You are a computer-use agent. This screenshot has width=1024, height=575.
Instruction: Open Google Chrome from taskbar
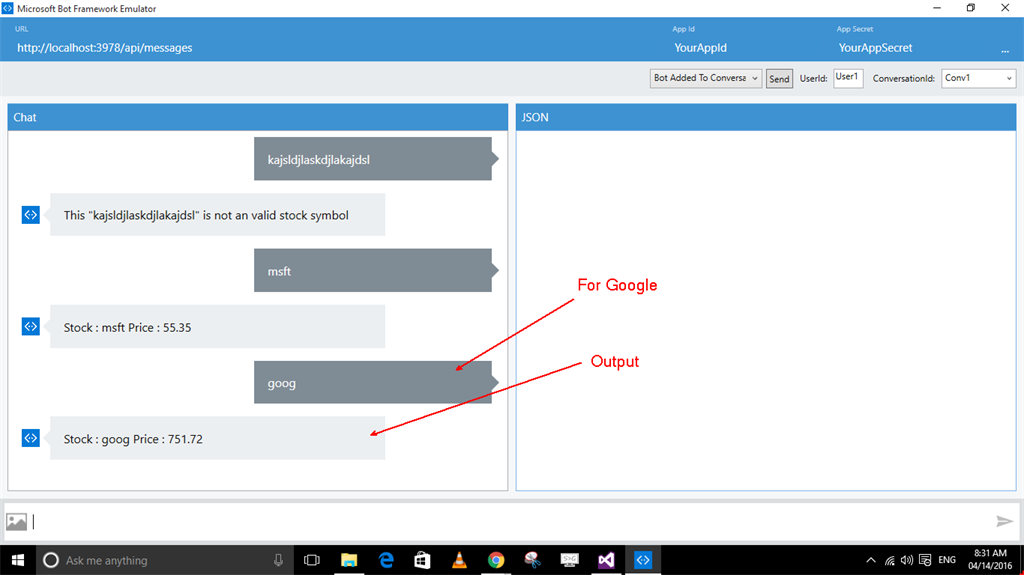pos(496,560)
